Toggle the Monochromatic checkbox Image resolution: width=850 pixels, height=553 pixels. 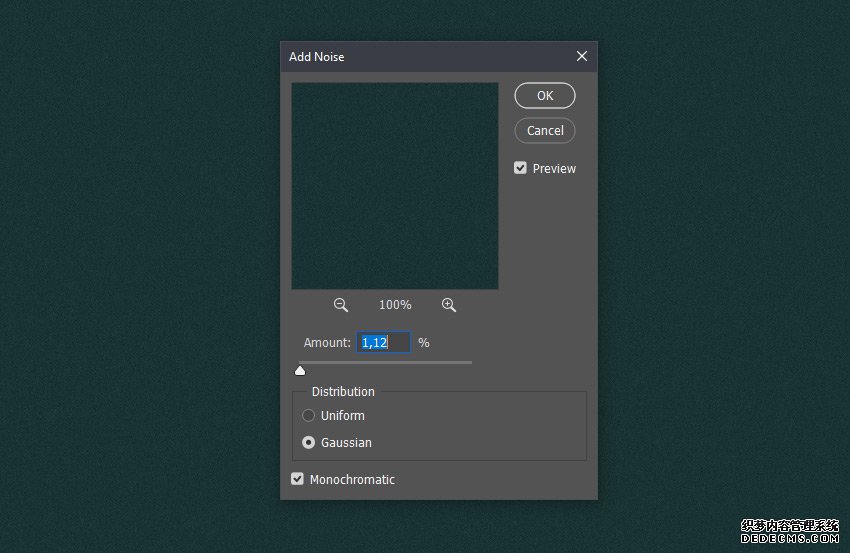coord(297,479)
